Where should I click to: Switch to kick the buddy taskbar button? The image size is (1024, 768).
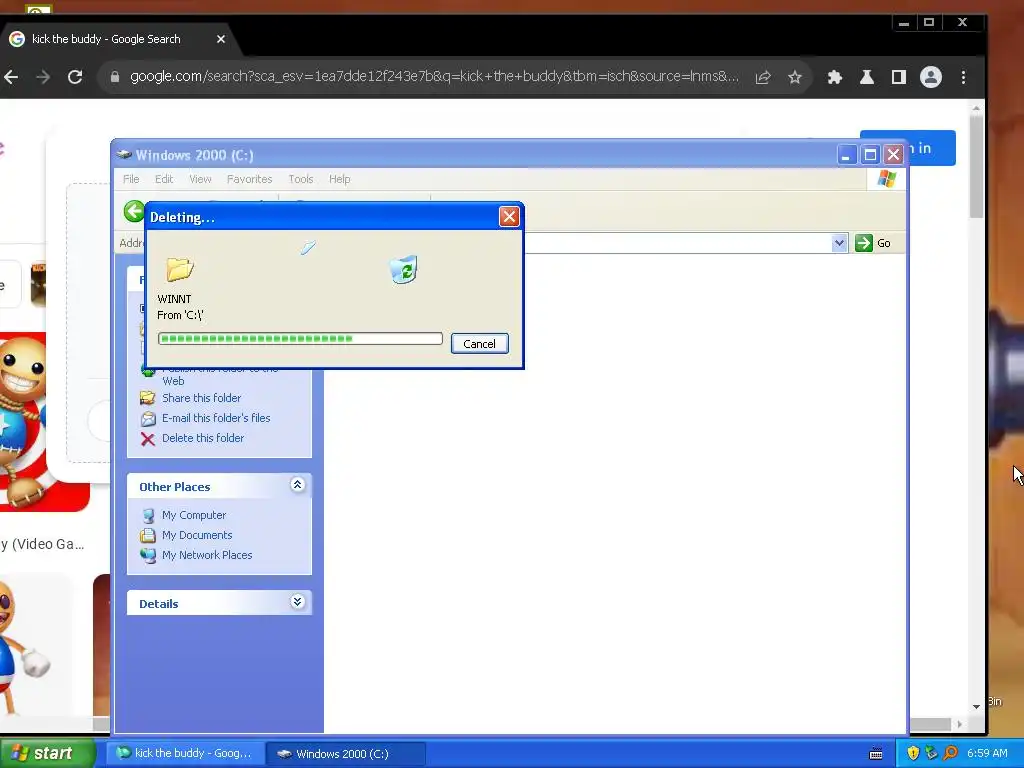click(185, 753)
